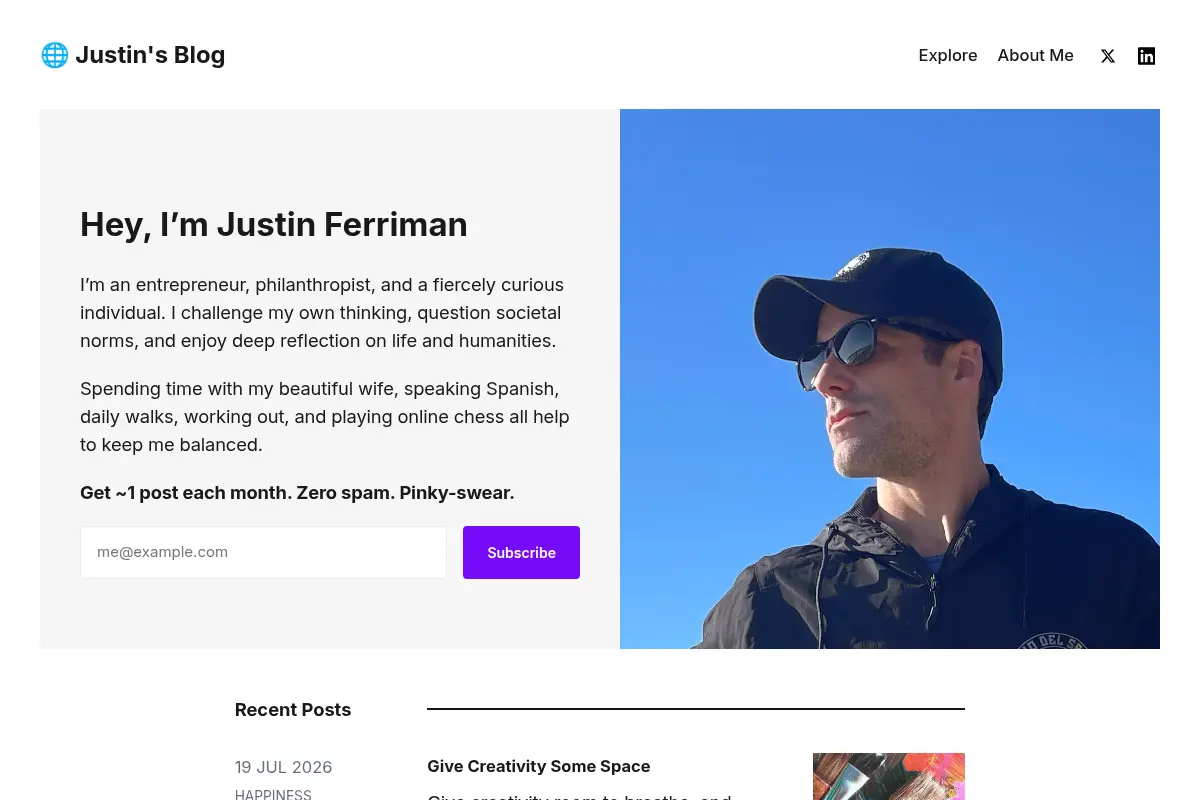The height and width of the screenshot is (800, 1200).
Task: Focus the me@example.com email field
Action: tap(263, 552)
